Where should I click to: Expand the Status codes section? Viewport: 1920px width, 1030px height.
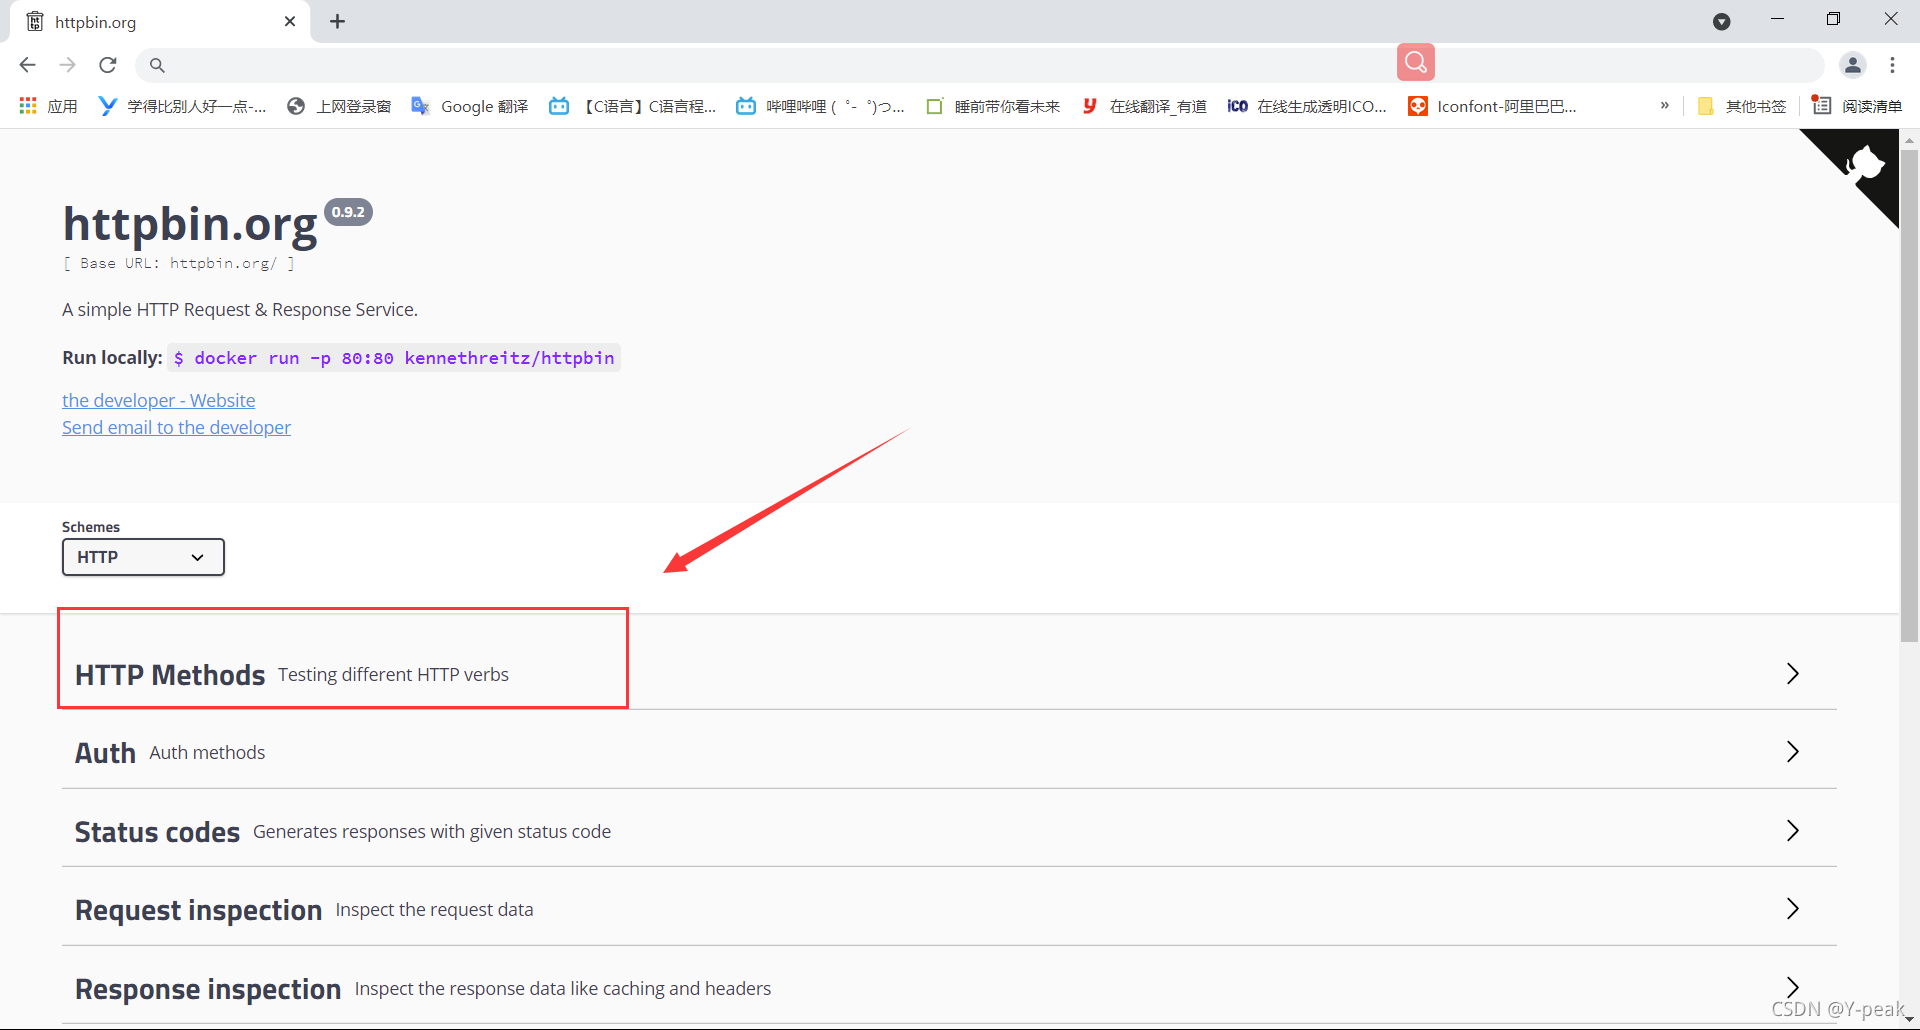click(157, 832)
